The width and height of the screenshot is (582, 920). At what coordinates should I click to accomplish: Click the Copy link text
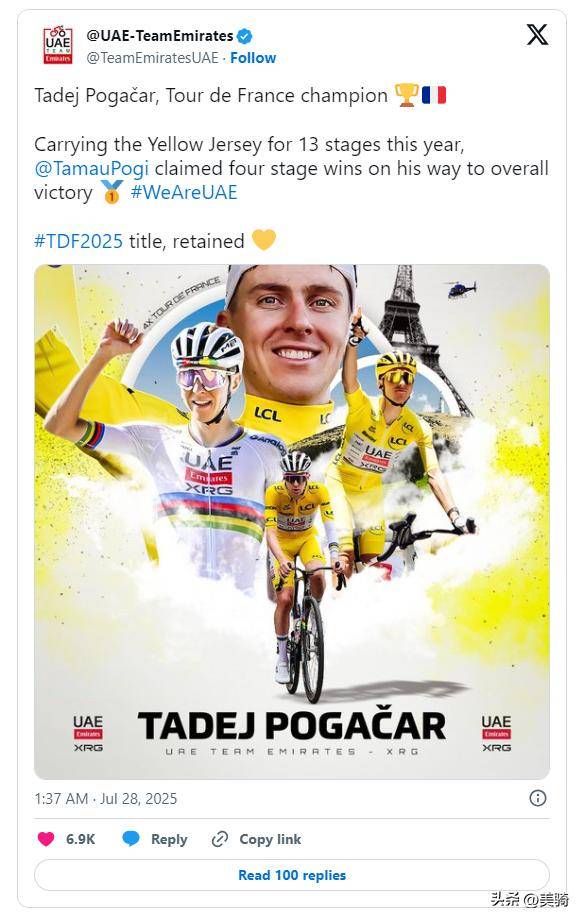(270, 840)
